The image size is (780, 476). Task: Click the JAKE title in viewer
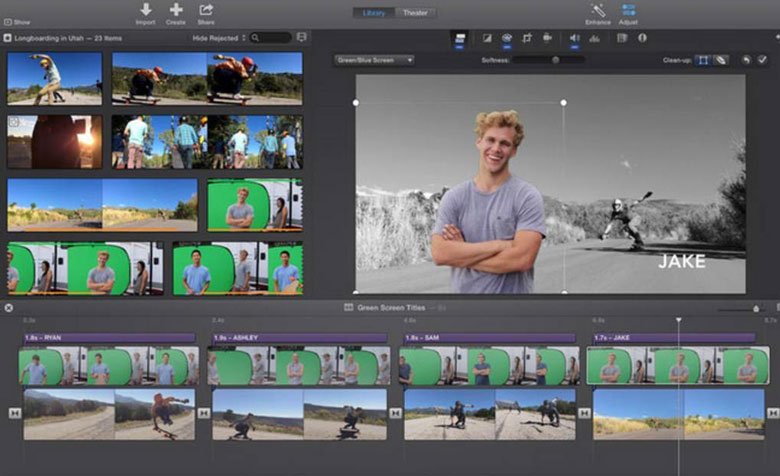682,262
